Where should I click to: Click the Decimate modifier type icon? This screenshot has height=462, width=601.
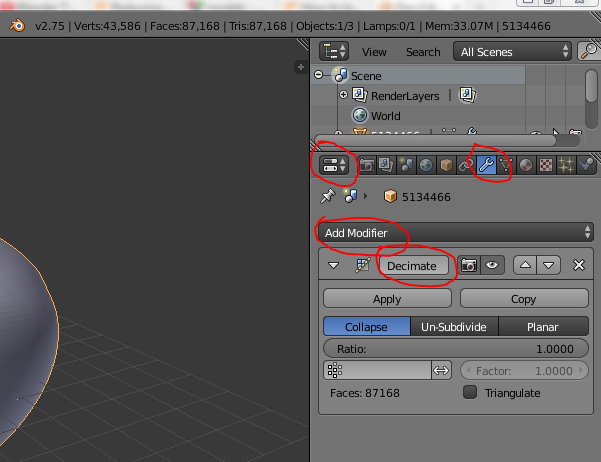[362, 265]
